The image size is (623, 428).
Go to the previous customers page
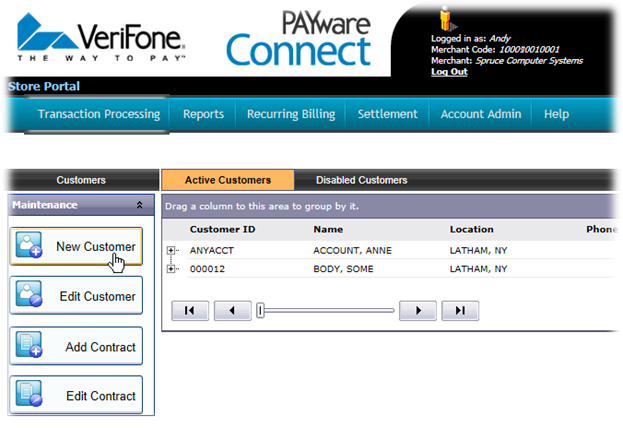click(232, 310)
